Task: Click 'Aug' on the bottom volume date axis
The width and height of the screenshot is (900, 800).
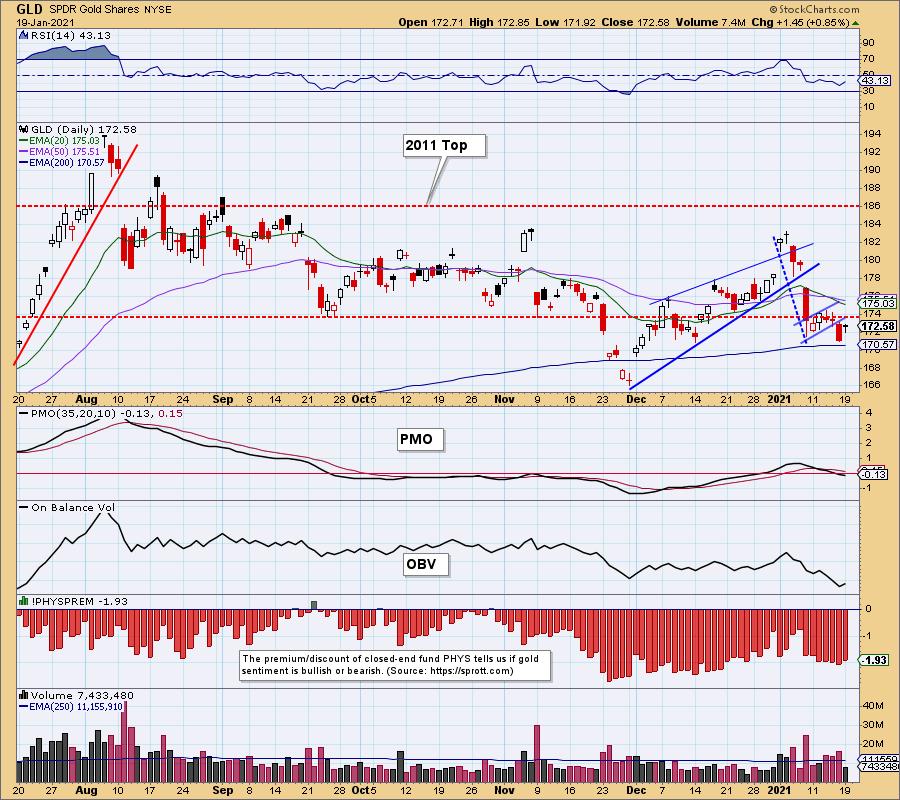Action: [x=86, y=790]
